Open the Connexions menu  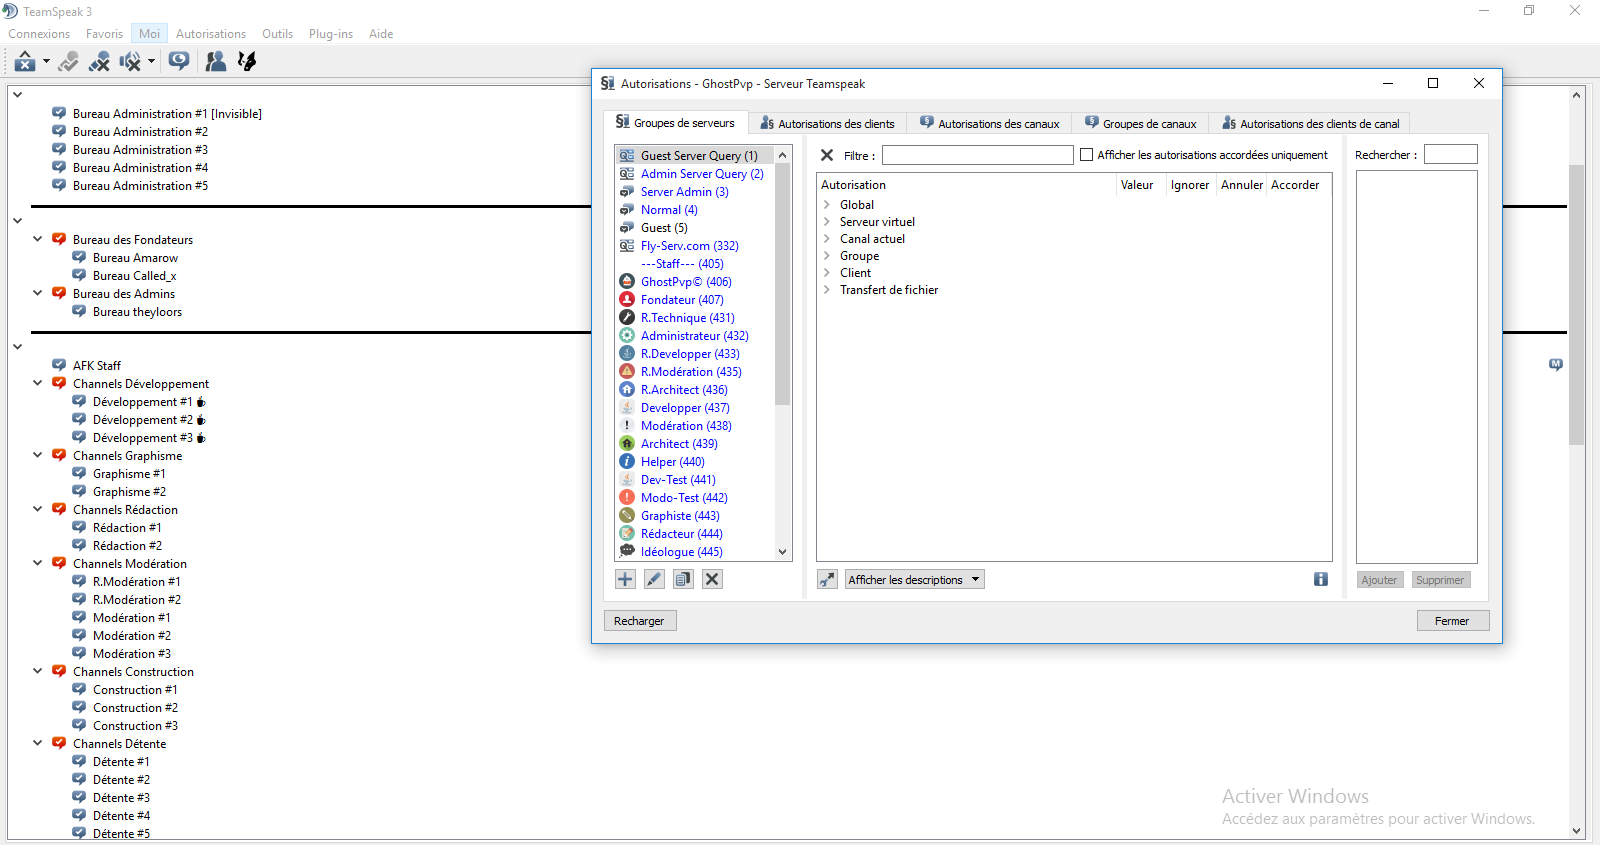click(39, 34)
